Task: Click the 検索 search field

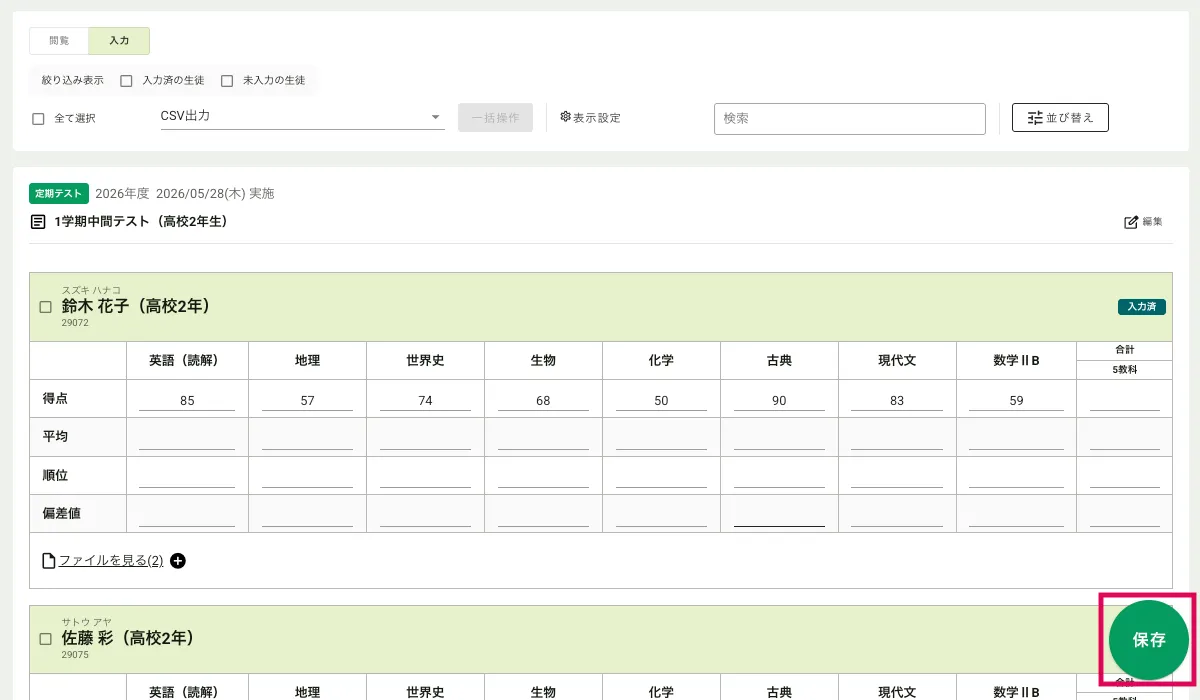Action: tap(849, 118)
